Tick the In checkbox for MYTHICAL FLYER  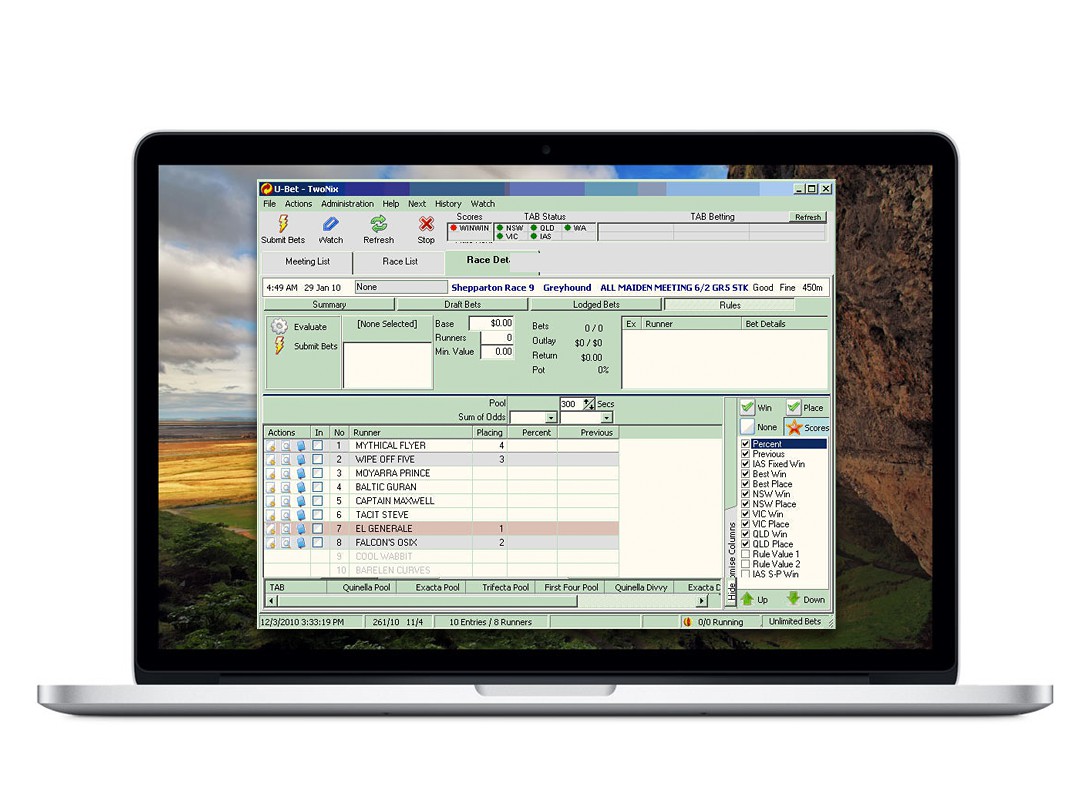[318, 445]
